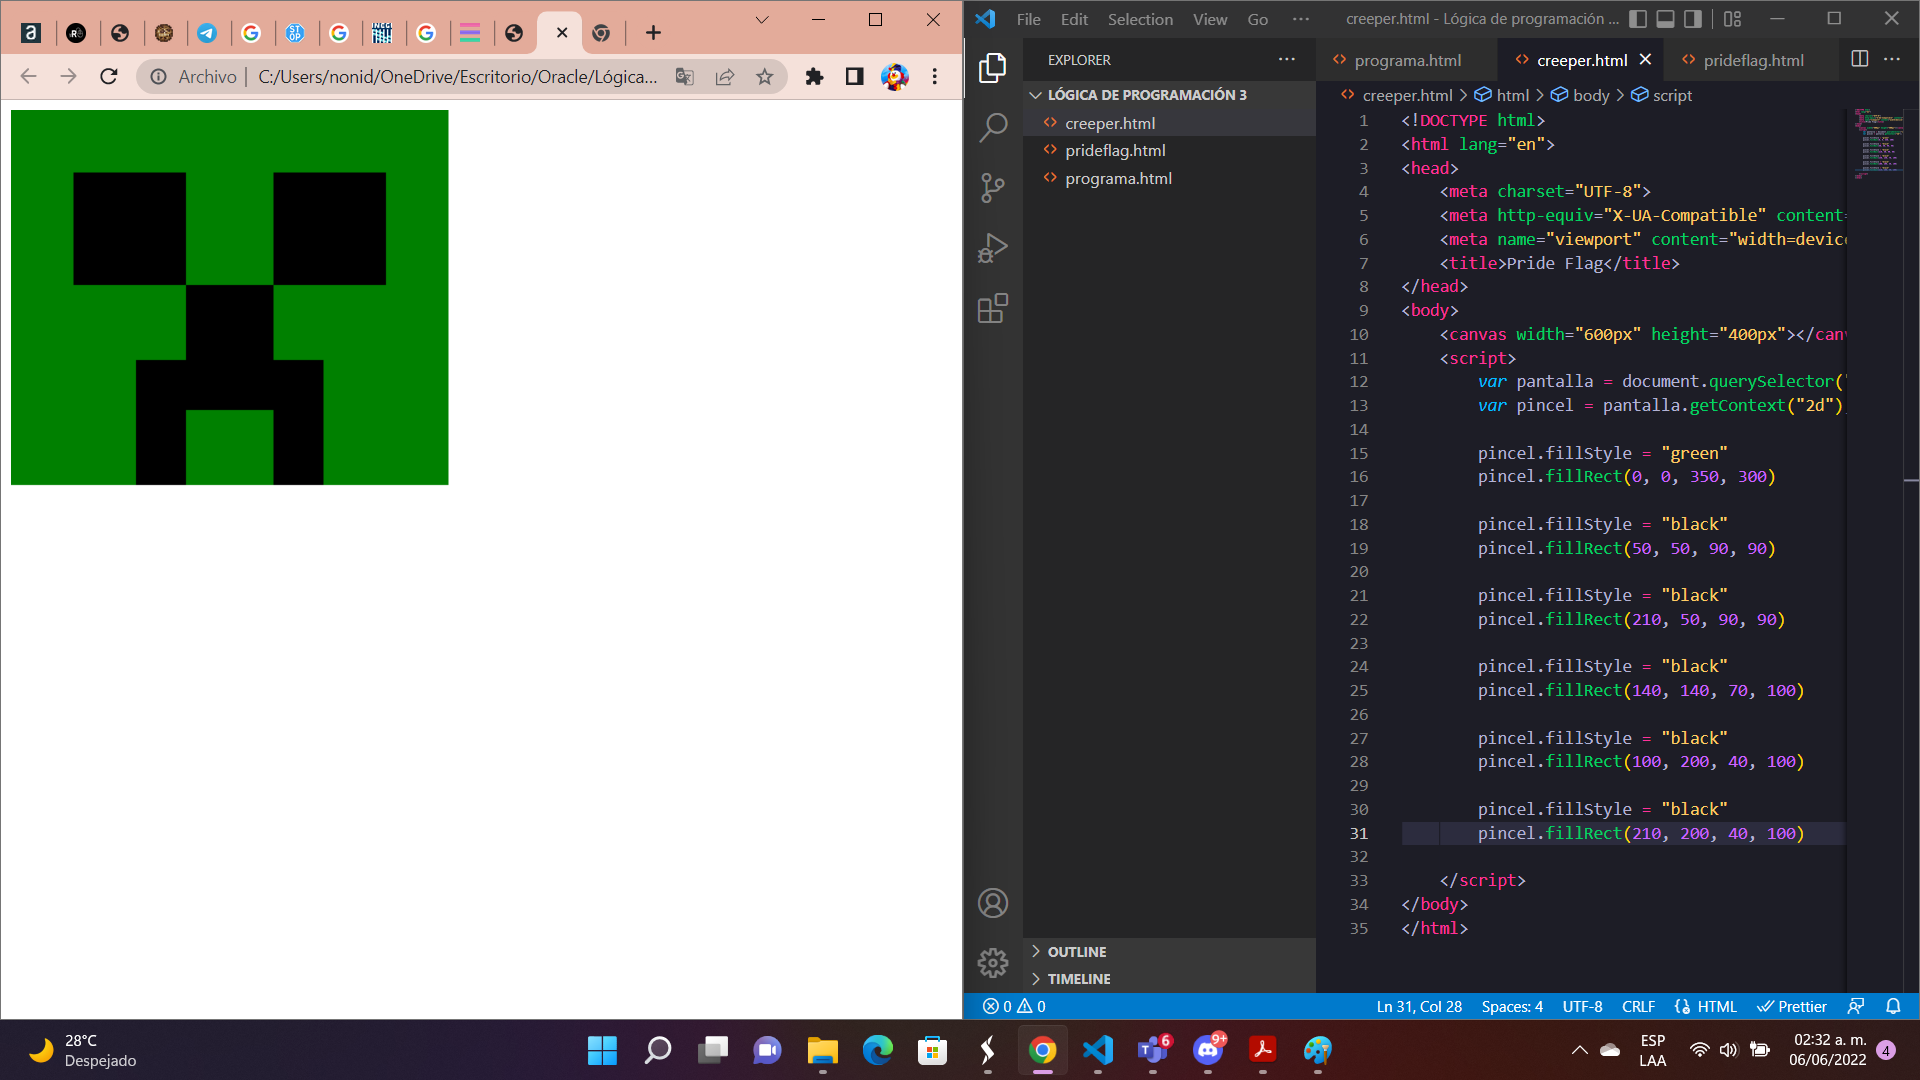Image resolution: width=1920 pixels, height=1080 pixels.
Task: Expand the OUTLINE section
Action: click(1169, 952)
